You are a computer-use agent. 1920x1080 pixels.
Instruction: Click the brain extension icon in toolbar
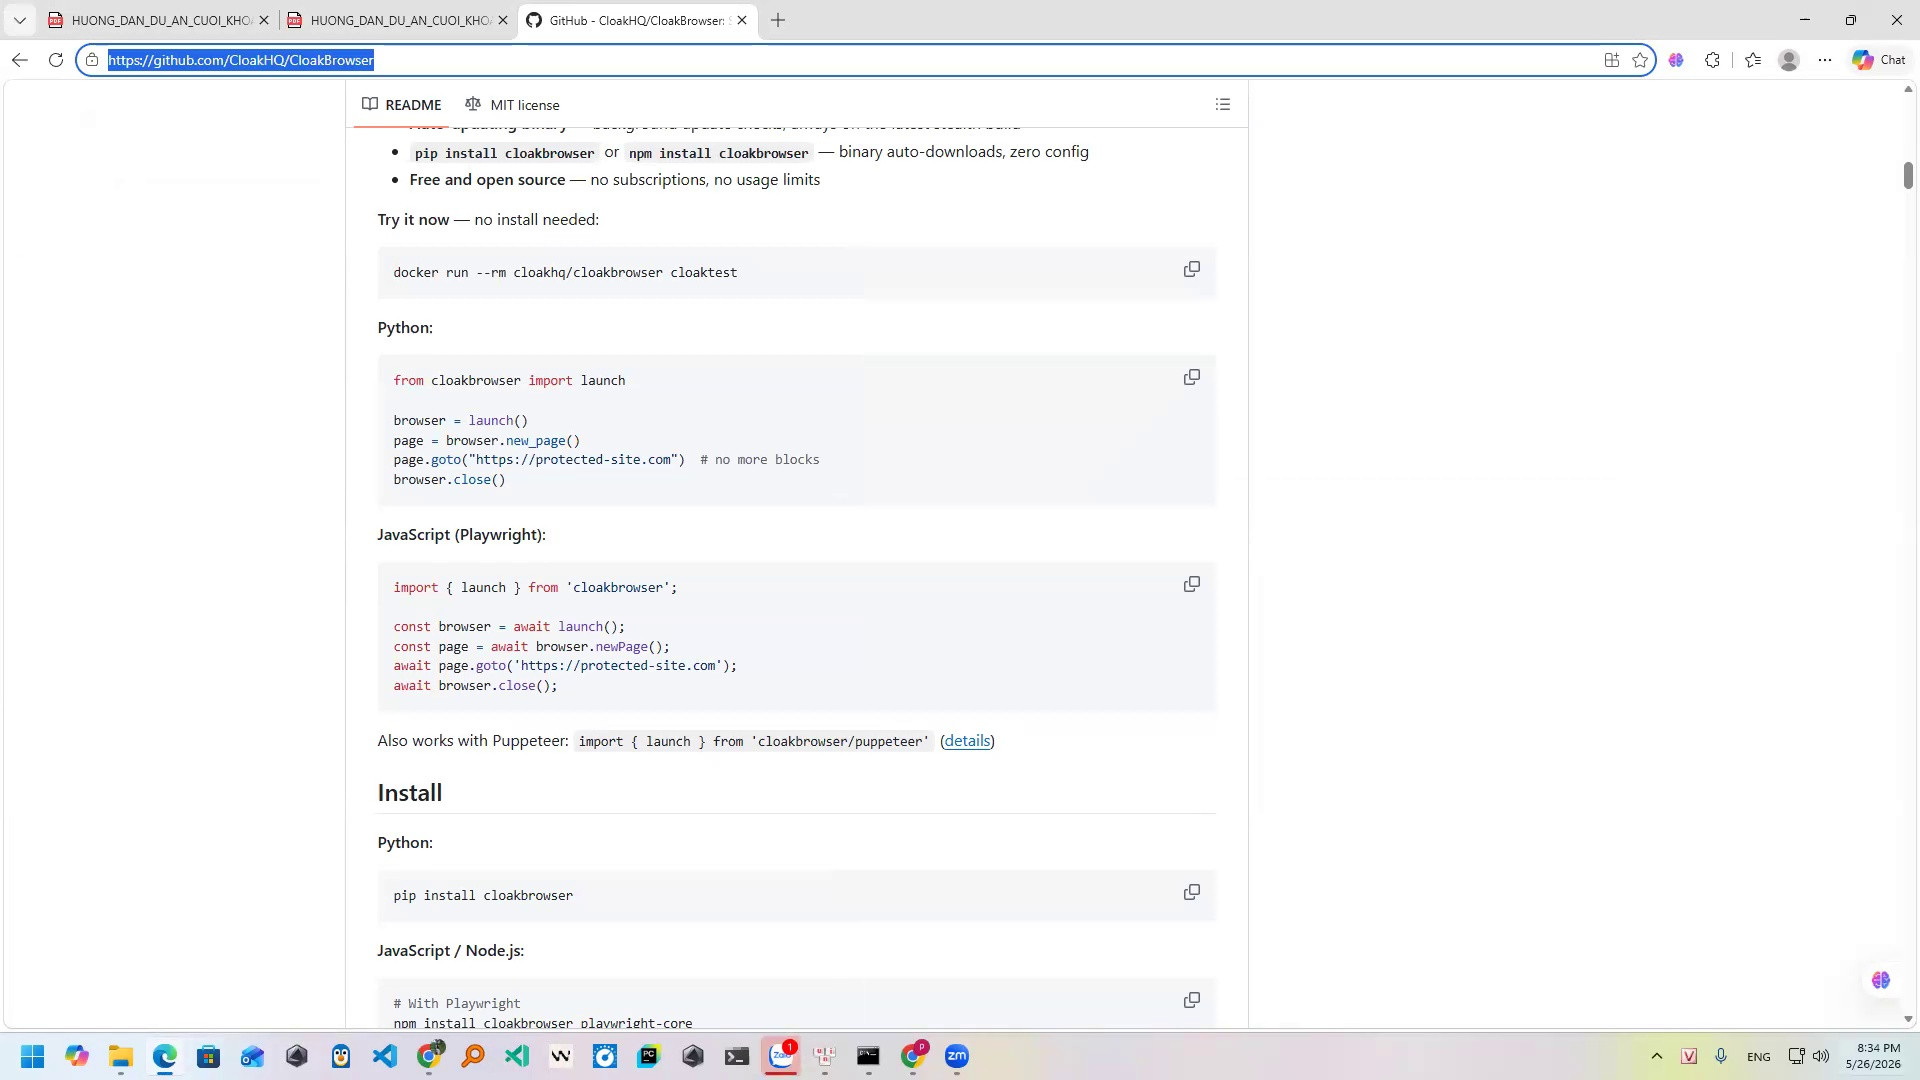click(1676, 60)
